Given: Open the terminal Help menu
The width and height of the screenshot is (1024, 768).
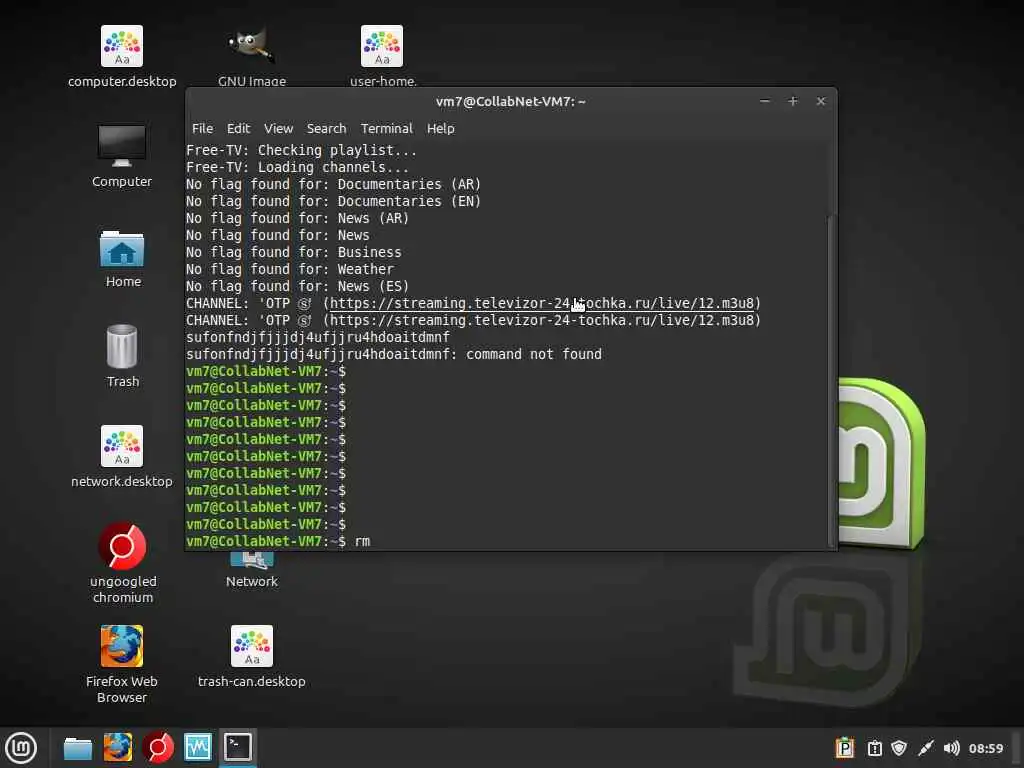Looking at the screenshot, I should pos(440,129).
